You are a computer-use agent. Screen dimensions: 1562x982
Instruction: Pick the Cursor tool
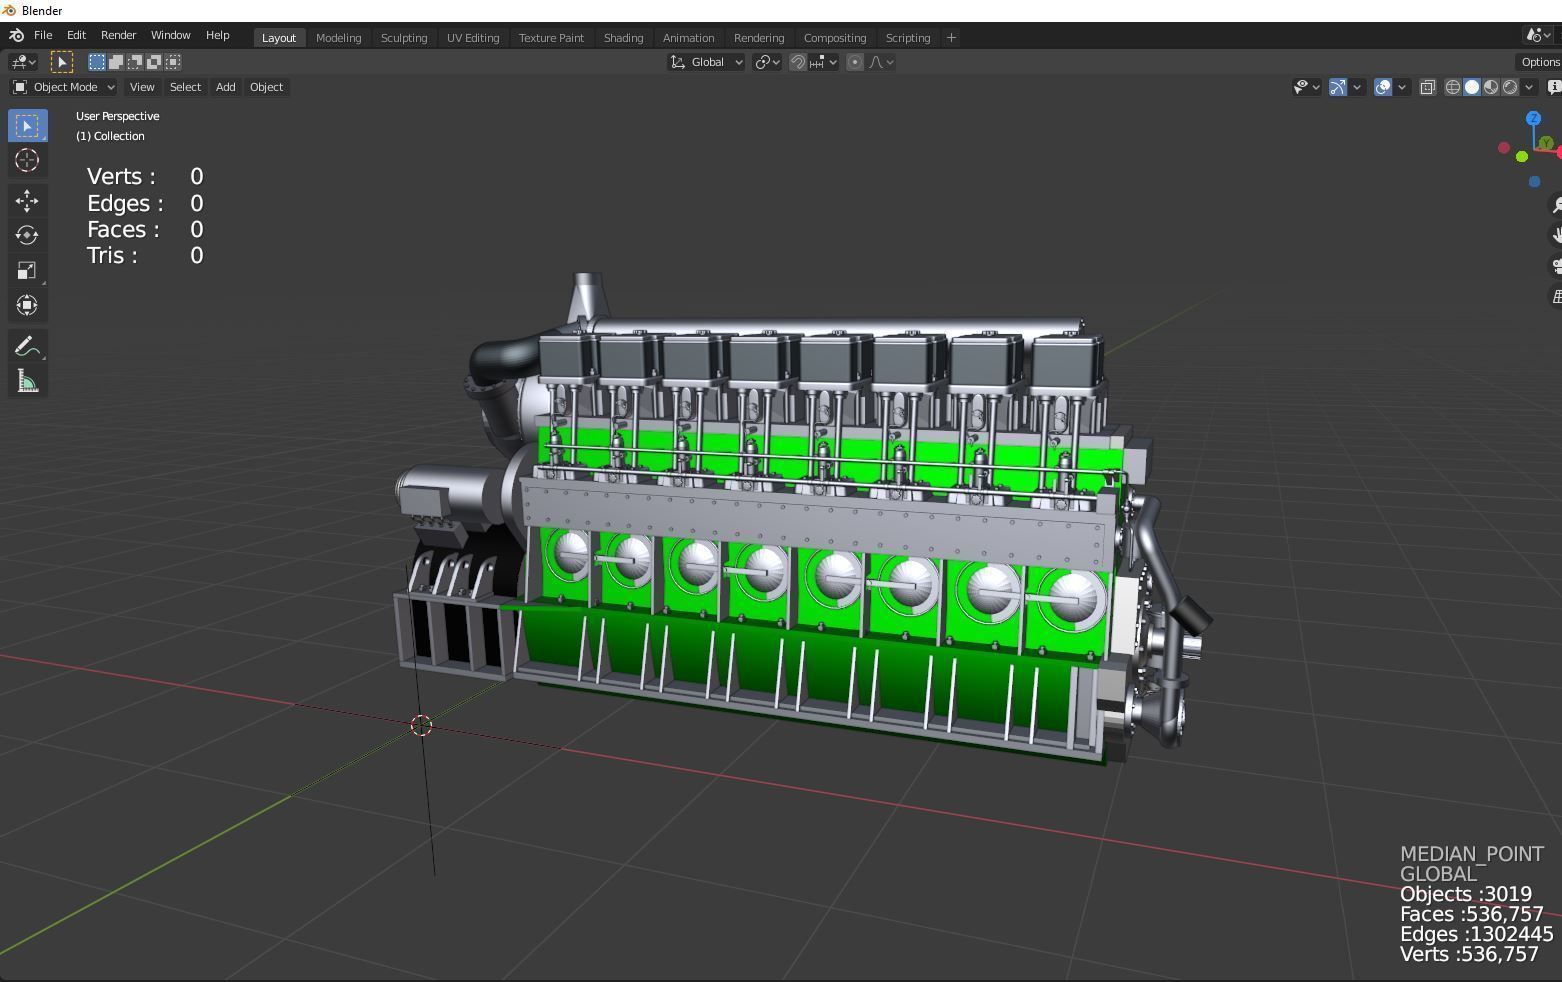click(27, 160)
